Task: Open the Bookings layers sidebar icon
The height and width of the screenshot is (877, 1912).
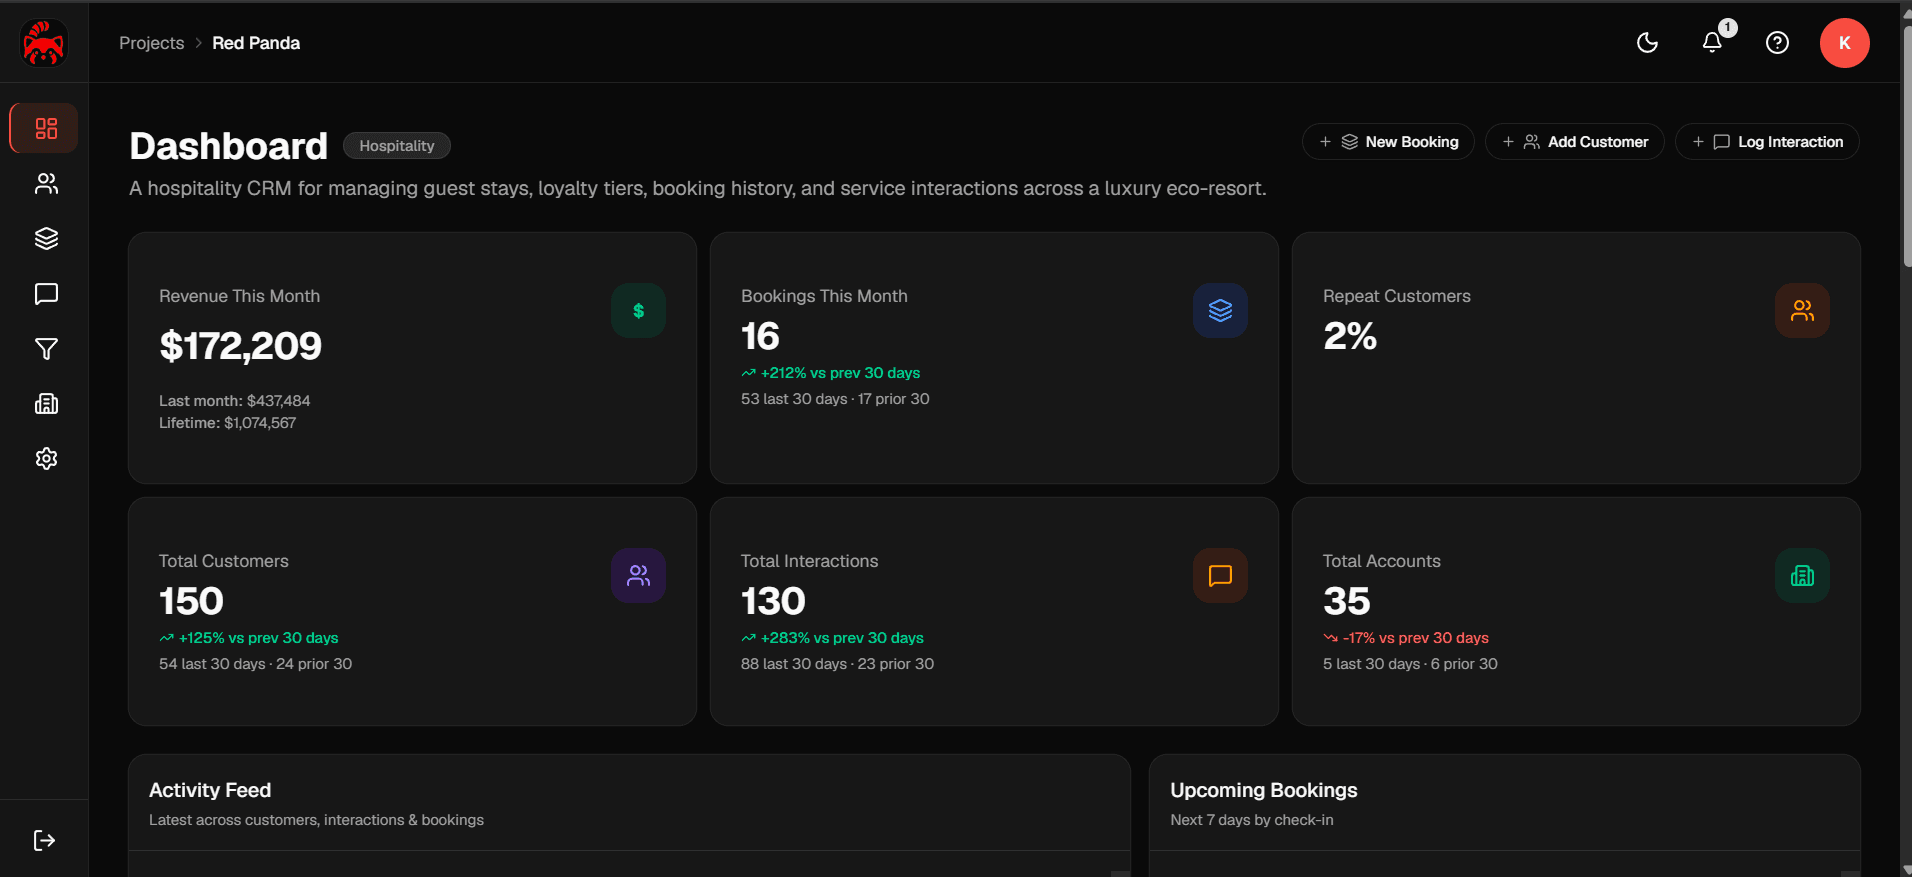Action: click(46, 238)
